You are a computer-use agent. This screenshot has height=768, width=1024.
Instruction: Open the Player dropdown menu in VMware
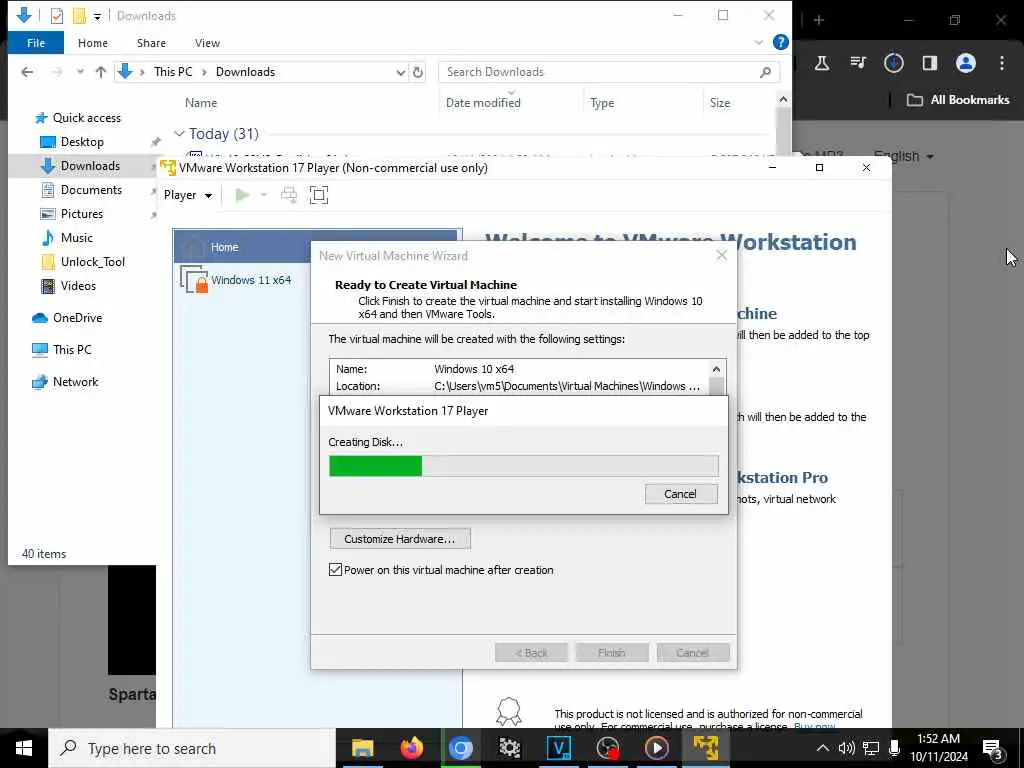(187, 195)
